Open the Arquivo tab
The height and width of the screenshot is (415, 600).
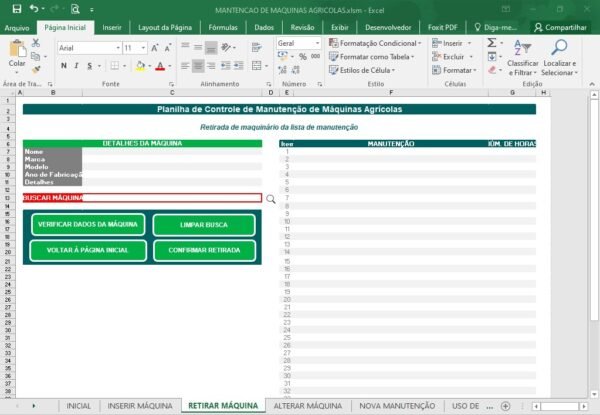coord(17,28)
